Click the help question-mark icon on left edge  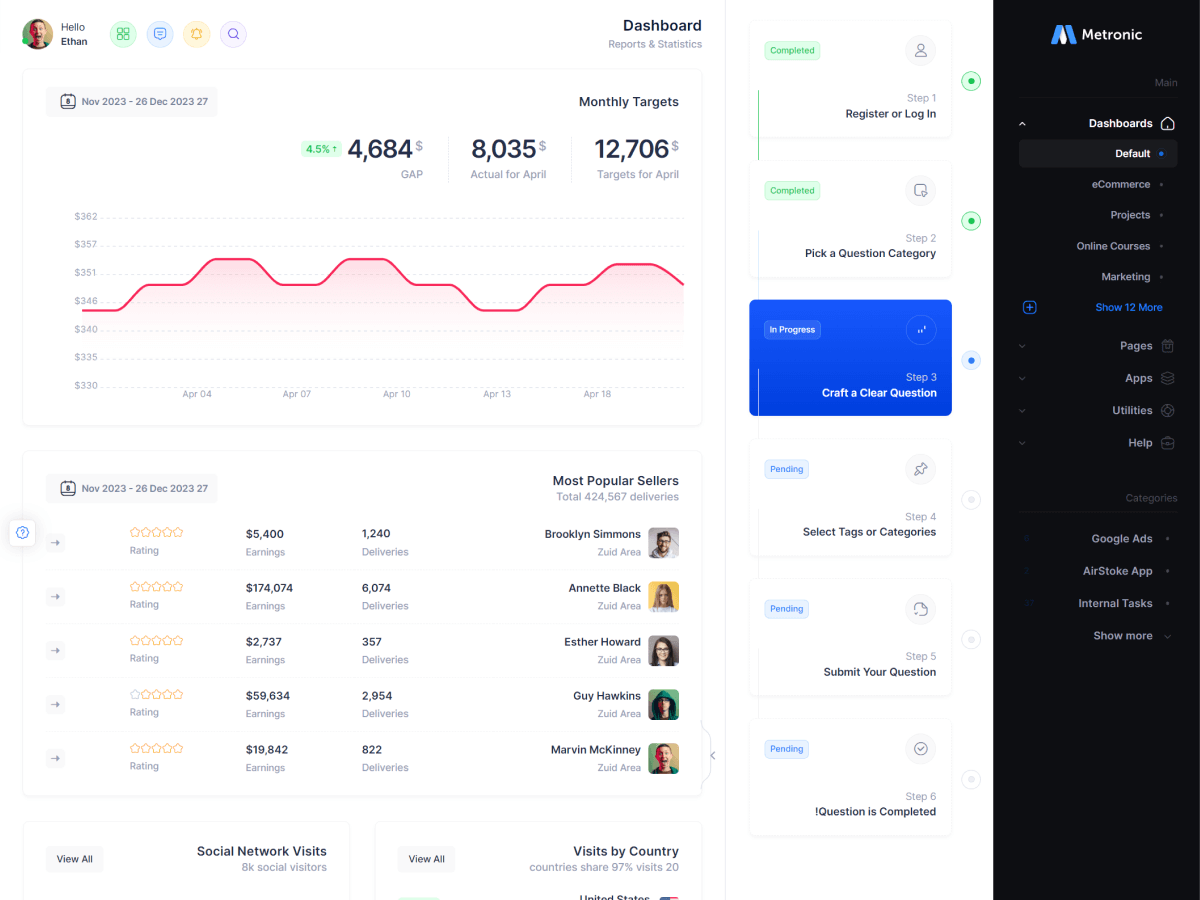click(23, 532)
